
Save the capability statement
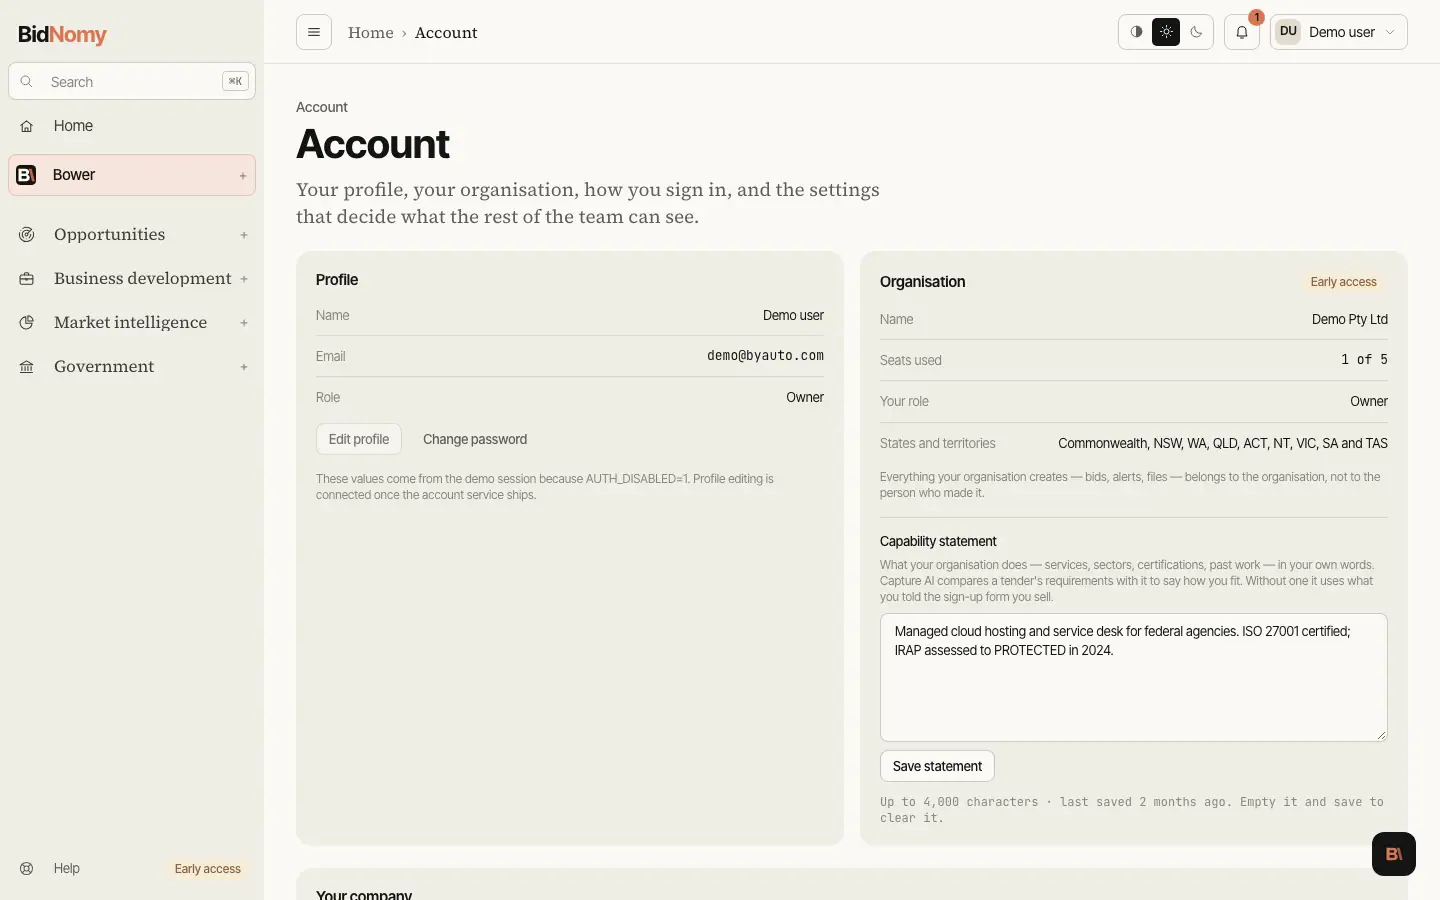tap(937, 766)
